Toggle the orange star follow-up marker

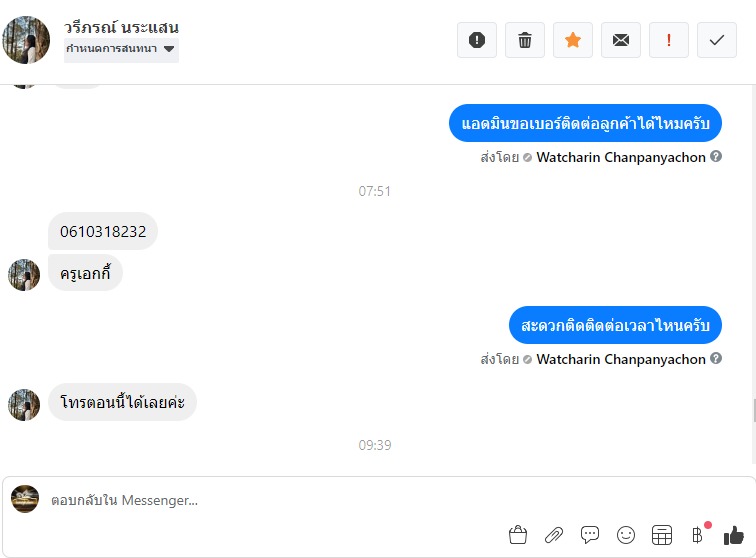pos(573,40)
